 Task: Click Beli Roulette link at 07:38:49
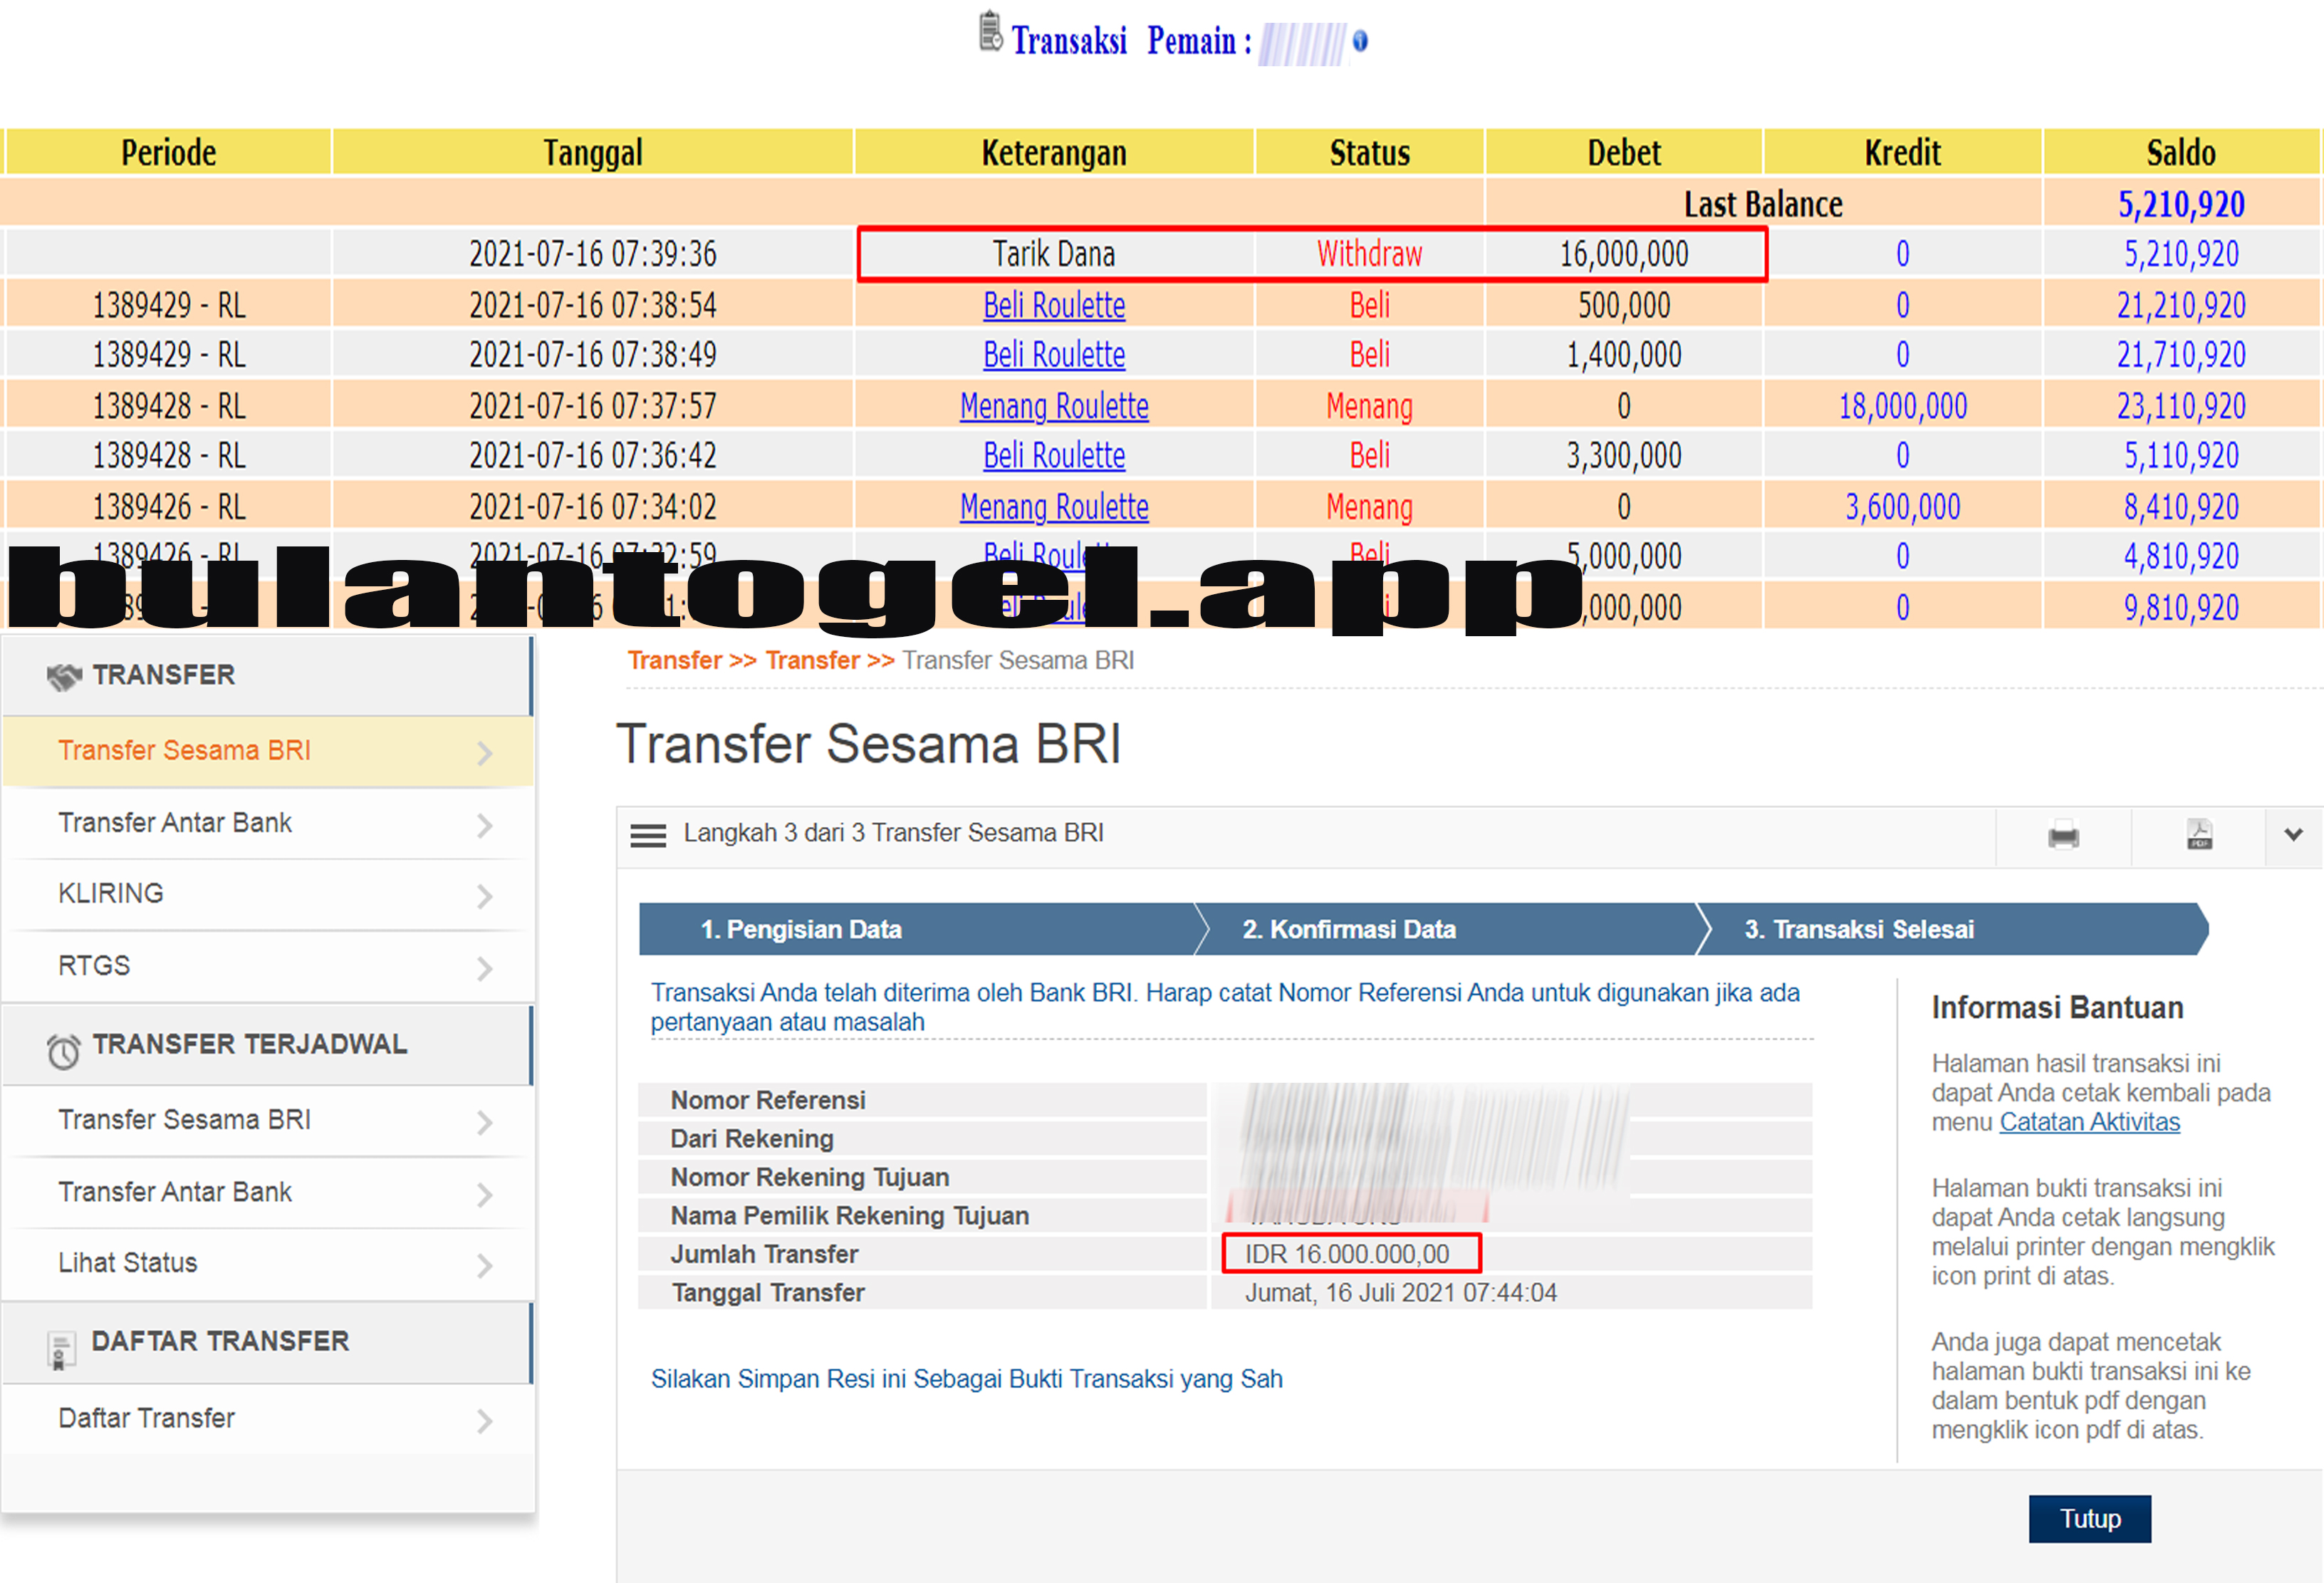1054,355
